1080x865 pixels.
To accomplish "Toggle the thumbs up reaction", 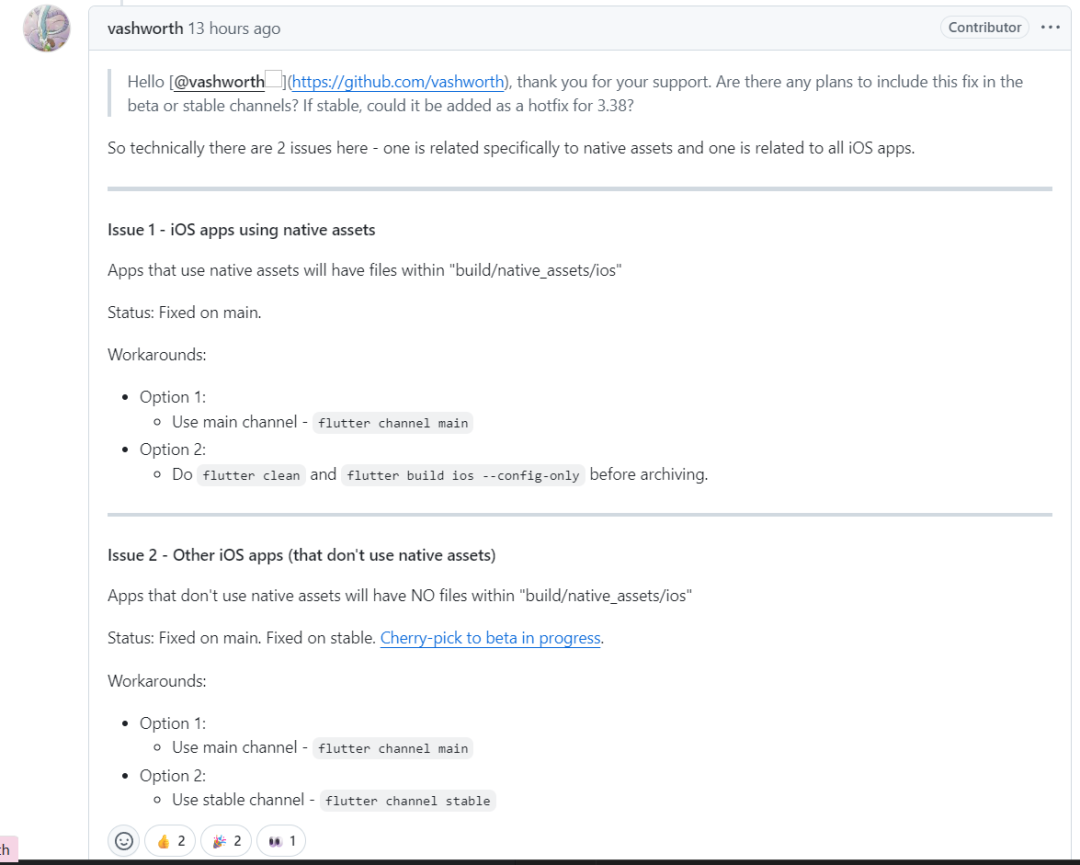I will click(x=171, y=841).
